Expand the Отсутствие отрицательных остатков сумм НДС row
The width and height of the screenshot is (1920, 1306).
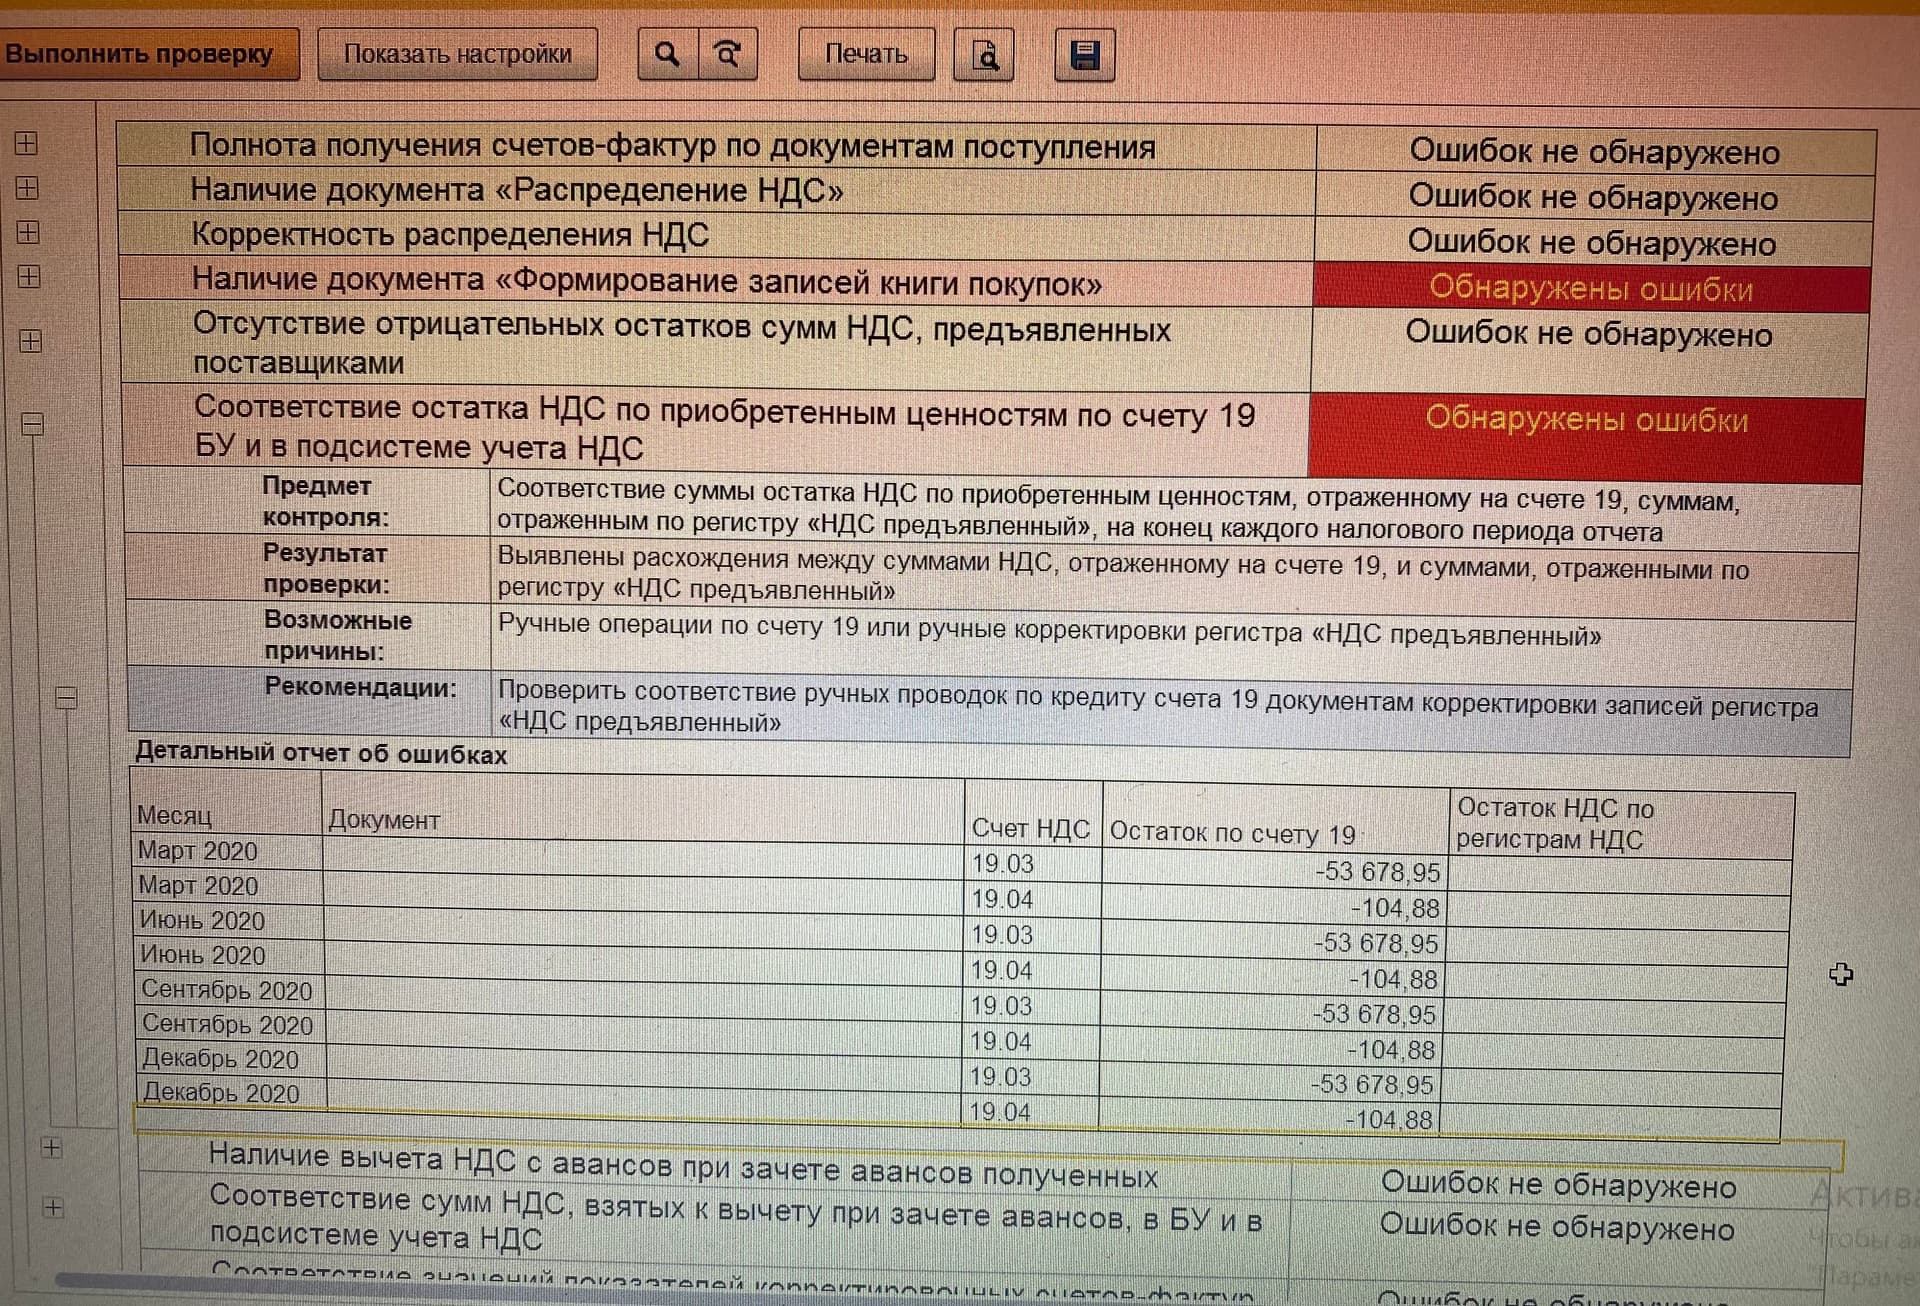coord(31,341)
